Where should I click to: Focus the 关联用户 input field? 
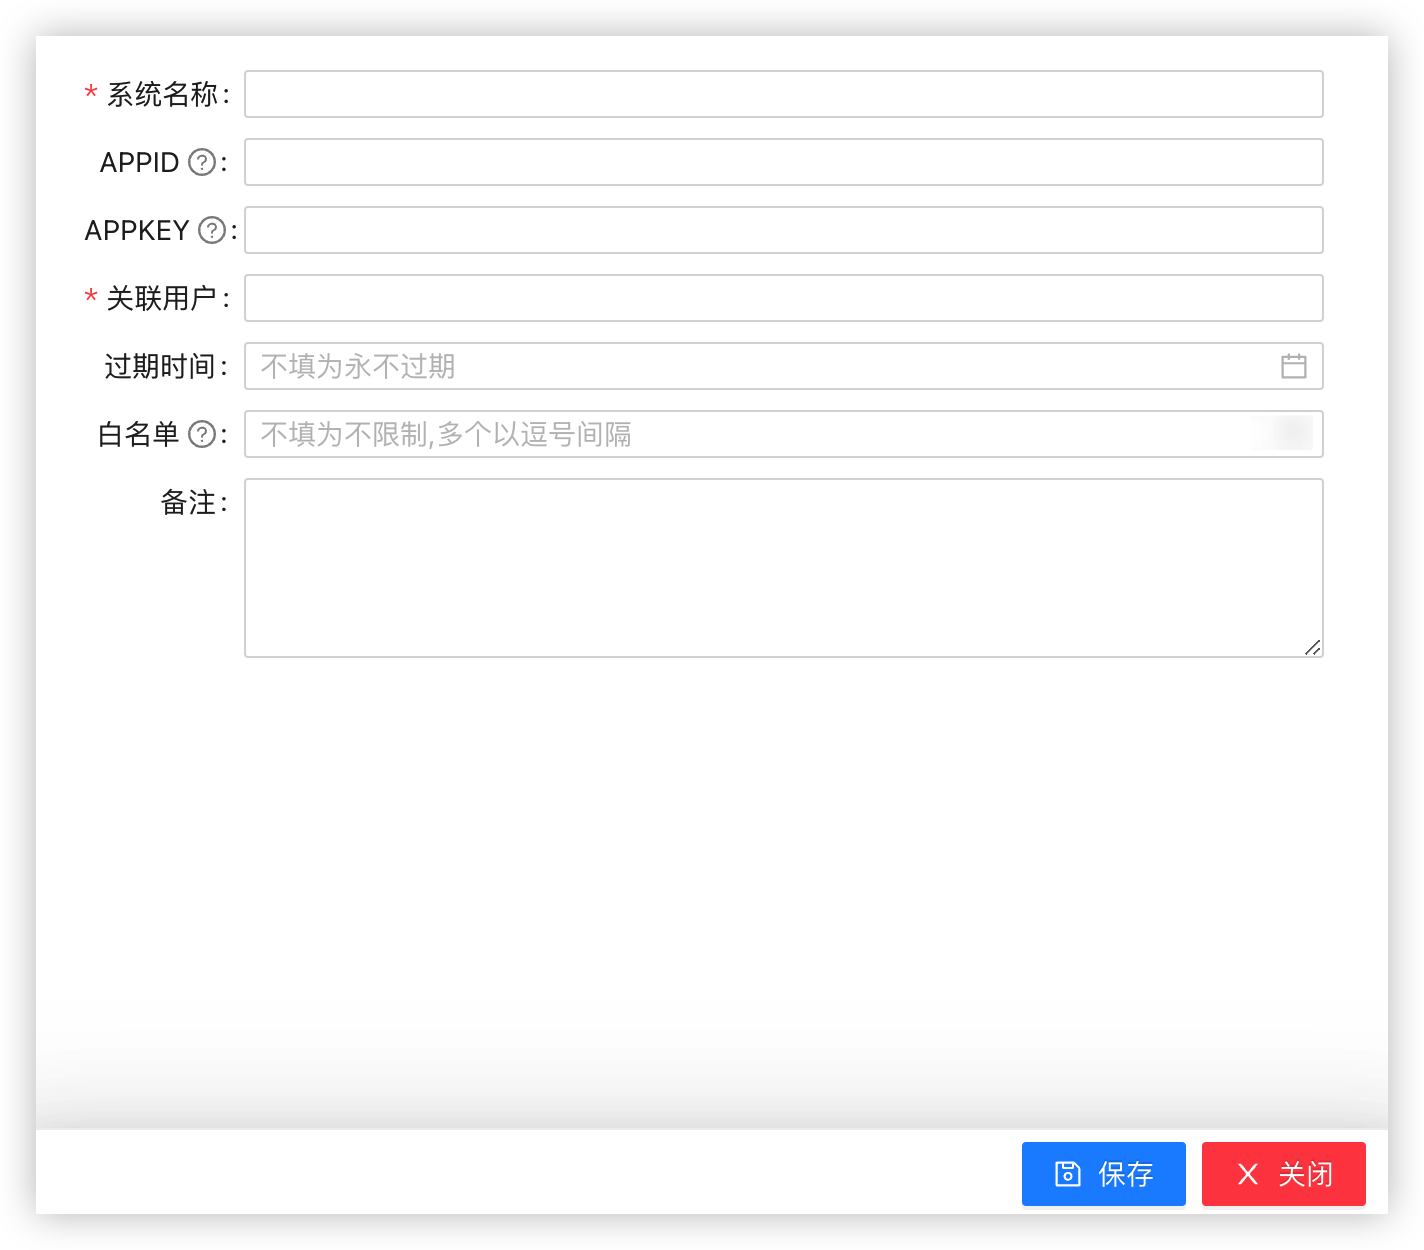coord(784,298)
